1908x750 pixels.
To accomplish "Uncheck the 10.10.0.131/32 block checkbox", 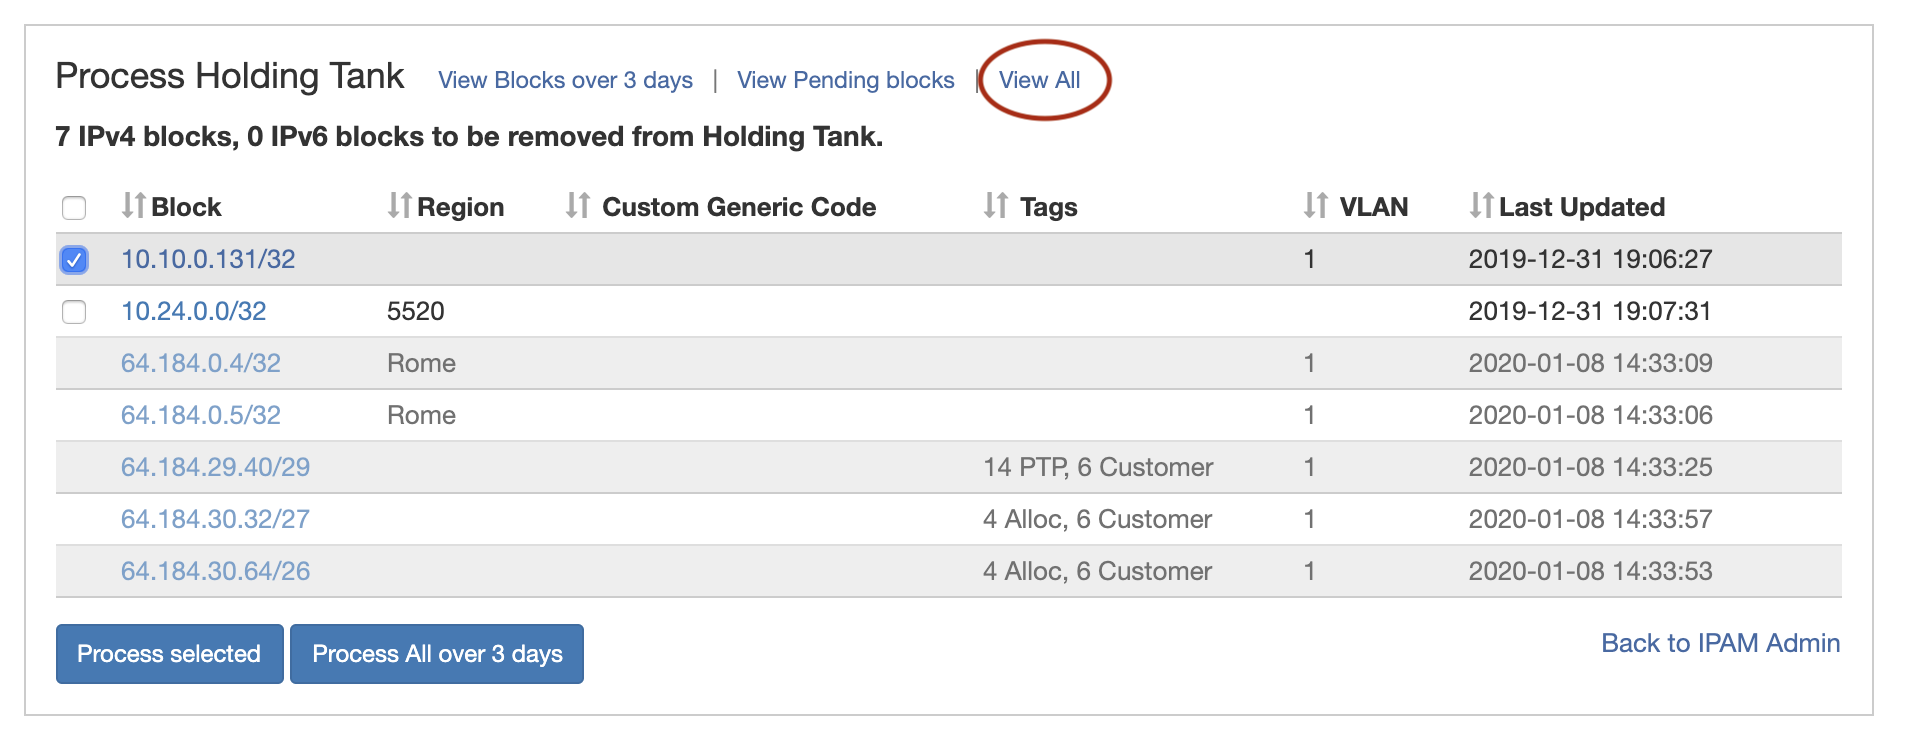I will pyautogui.click(x=74, y=260).
